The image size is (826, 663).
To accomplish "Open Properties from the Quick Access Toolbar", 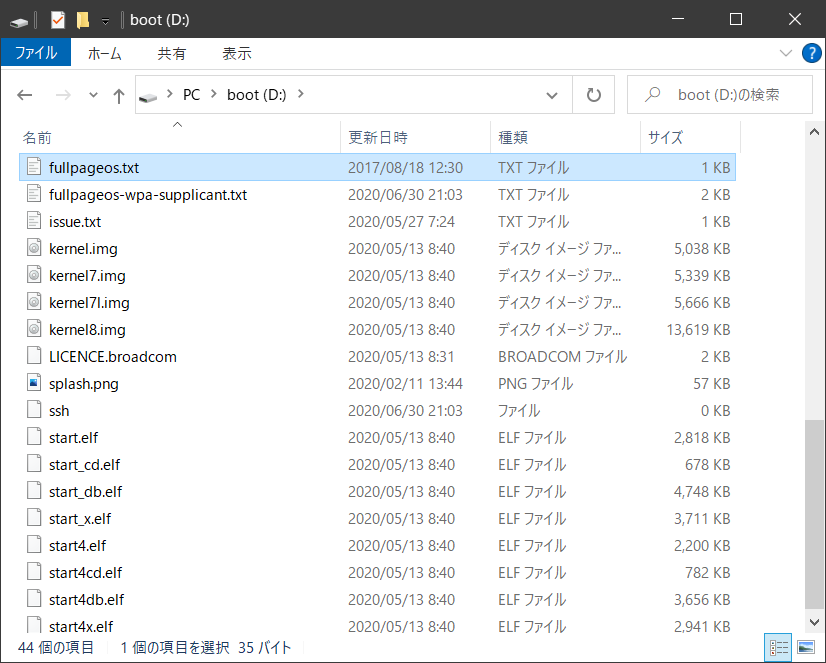I will tap(57, 19).
